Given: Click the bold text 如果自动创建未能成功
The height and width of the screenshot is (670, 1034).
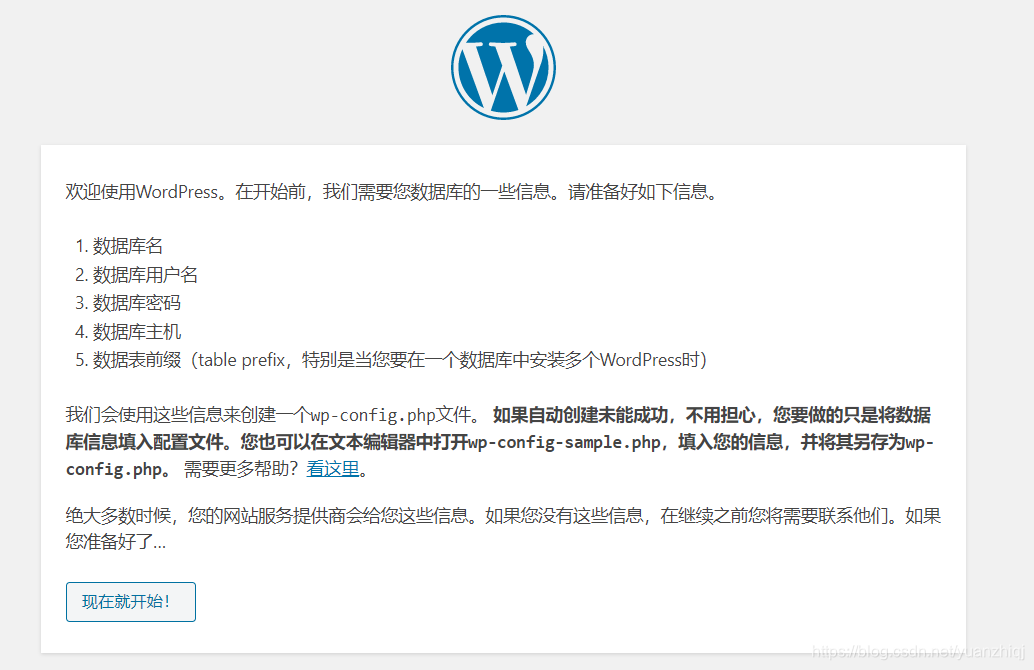Looking at the screenshot, I should pos(580,415).
